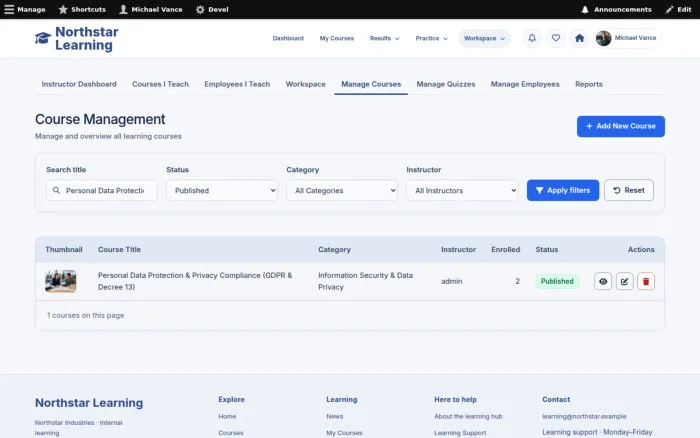Open footer Home link

coord(227,416)
